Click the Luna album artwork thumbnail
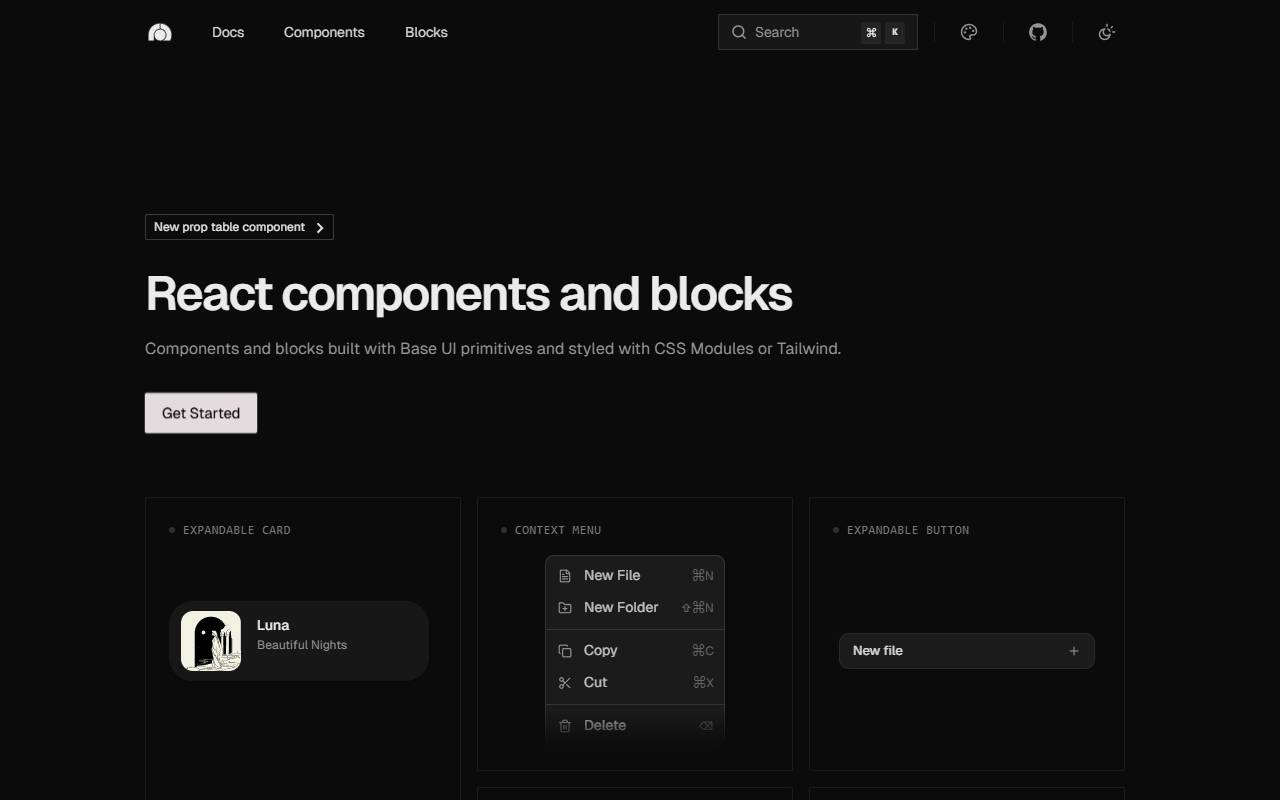This screenshot has width=1280, height=800. [x=211, y=641]
